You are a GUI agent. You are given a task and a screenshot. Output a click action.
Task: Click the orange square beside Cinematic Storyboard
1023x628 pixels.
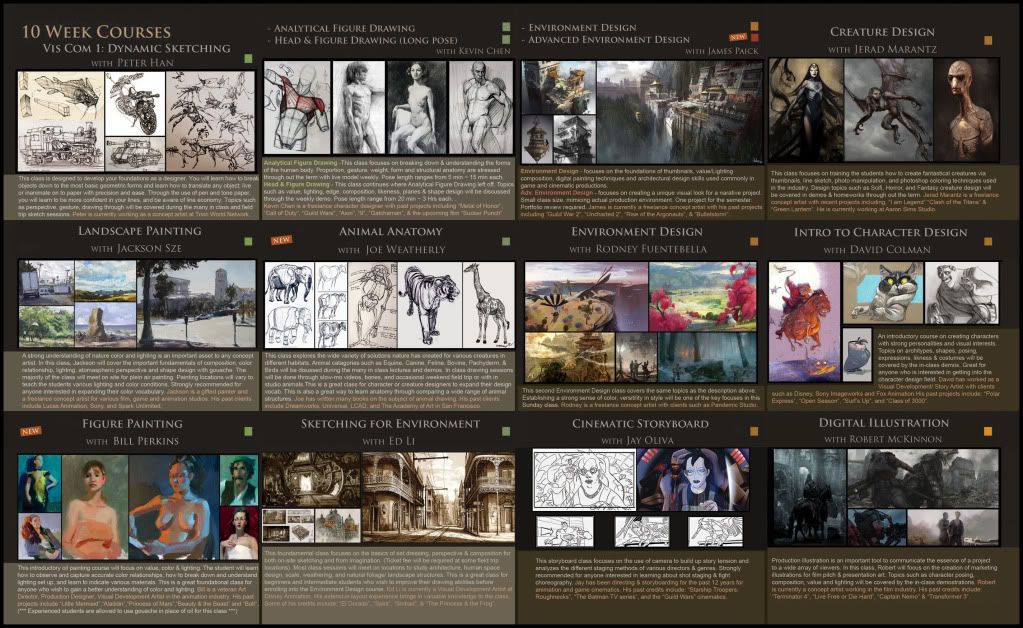pos(754,431)
